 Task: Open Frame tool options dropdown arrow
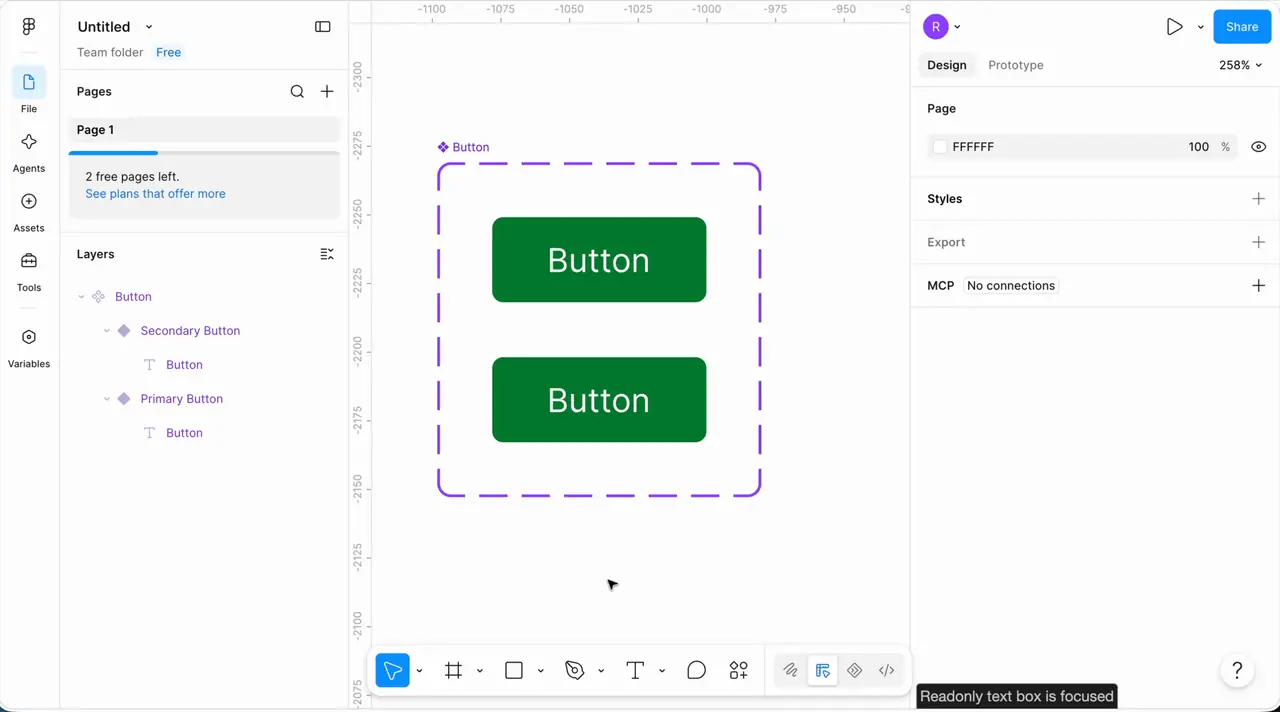(x=480, y=670)
